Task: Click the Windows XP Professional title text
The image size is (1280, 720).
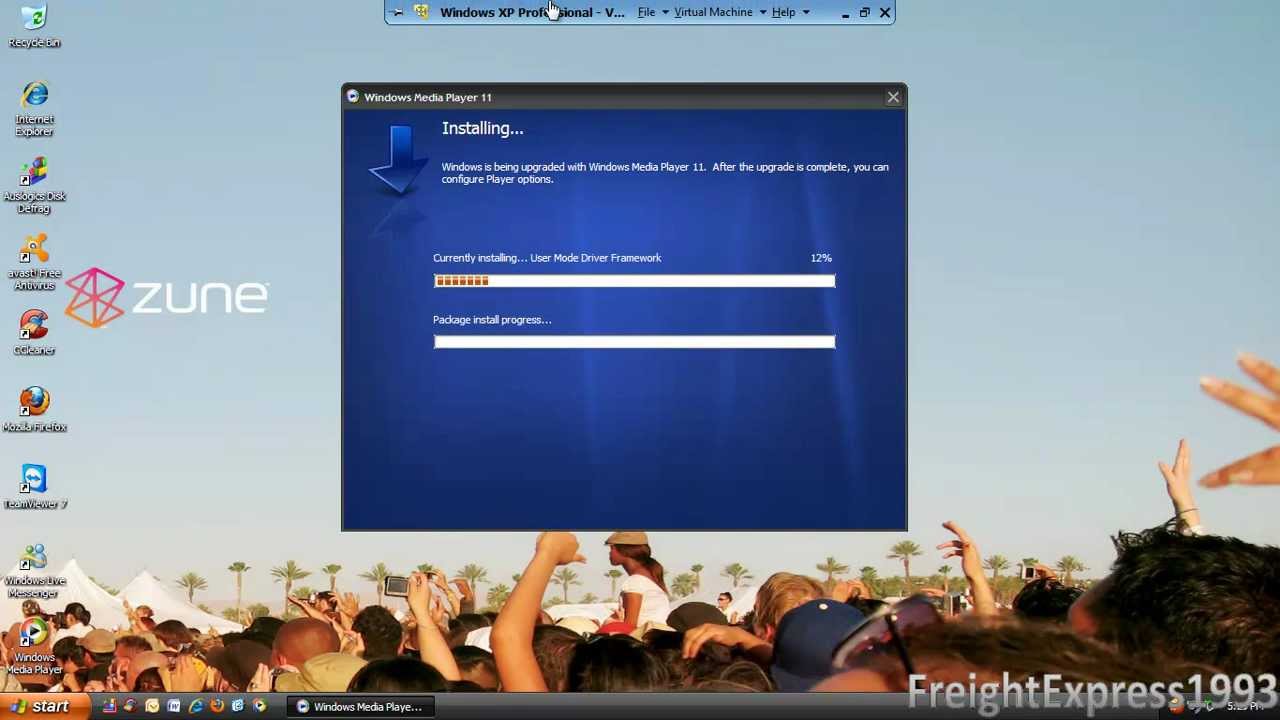Action: click(x=532, y=12)
